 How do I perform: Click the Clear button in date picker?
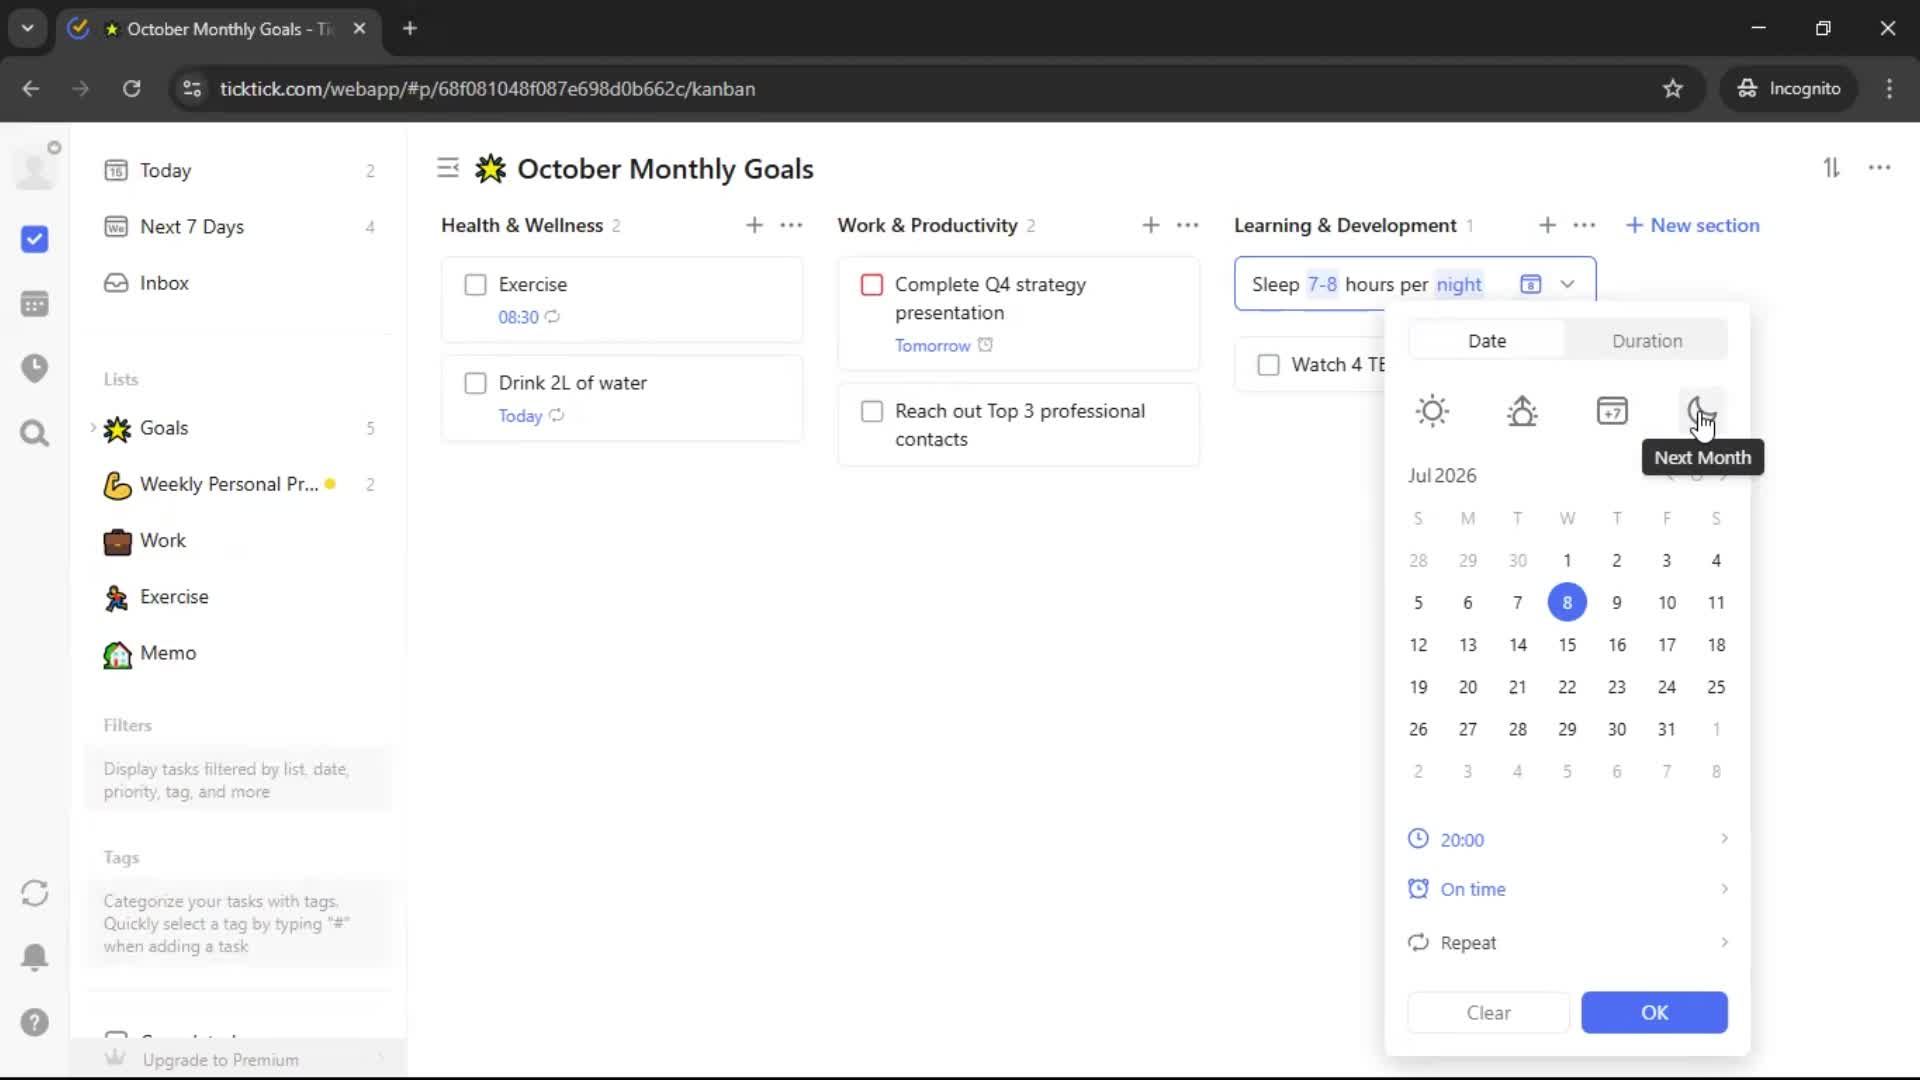1488,1013
